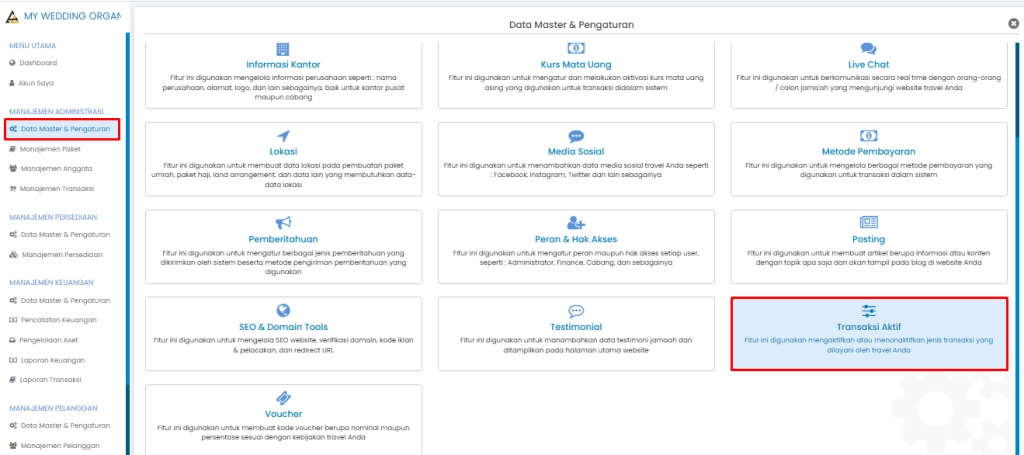Click the Informasi Kantor building icon
Image resolution: width=1024 pixels, height=455 pixels.
(x=283, y=48)
